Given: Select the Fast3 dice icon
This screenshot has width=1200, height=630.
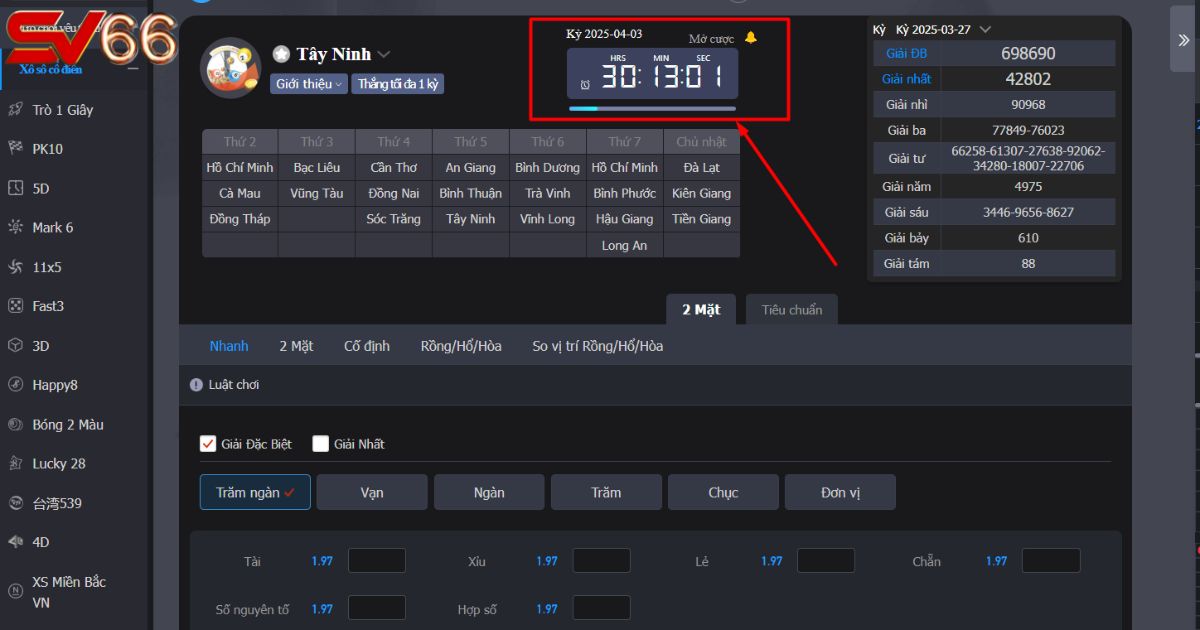Looking at the screenshot, I should coord(16,306).
